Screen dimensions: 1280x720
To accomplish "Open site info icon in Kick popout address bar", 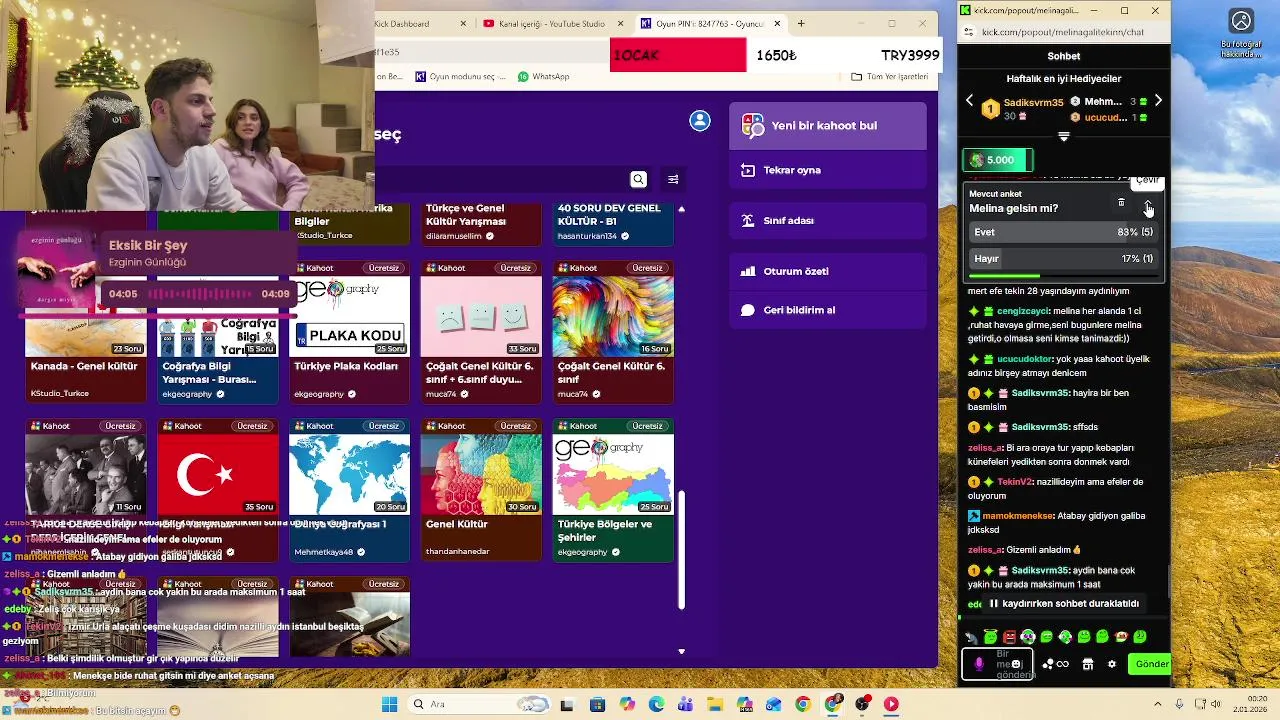I will pyautogui.click(x=967, y=32).
